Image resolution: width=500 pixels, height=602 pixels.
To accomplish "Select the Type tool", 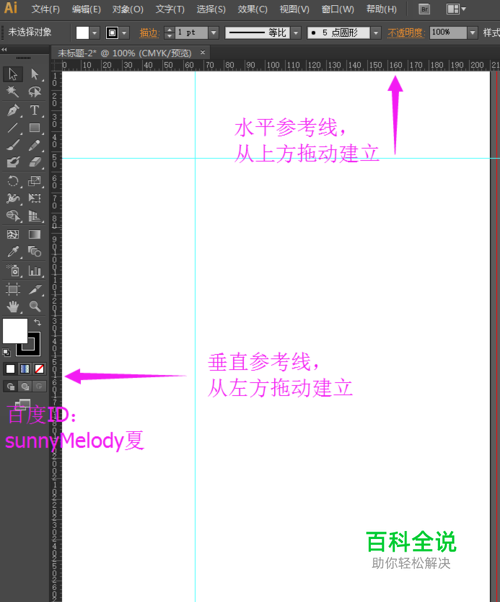I will point(35,111).
